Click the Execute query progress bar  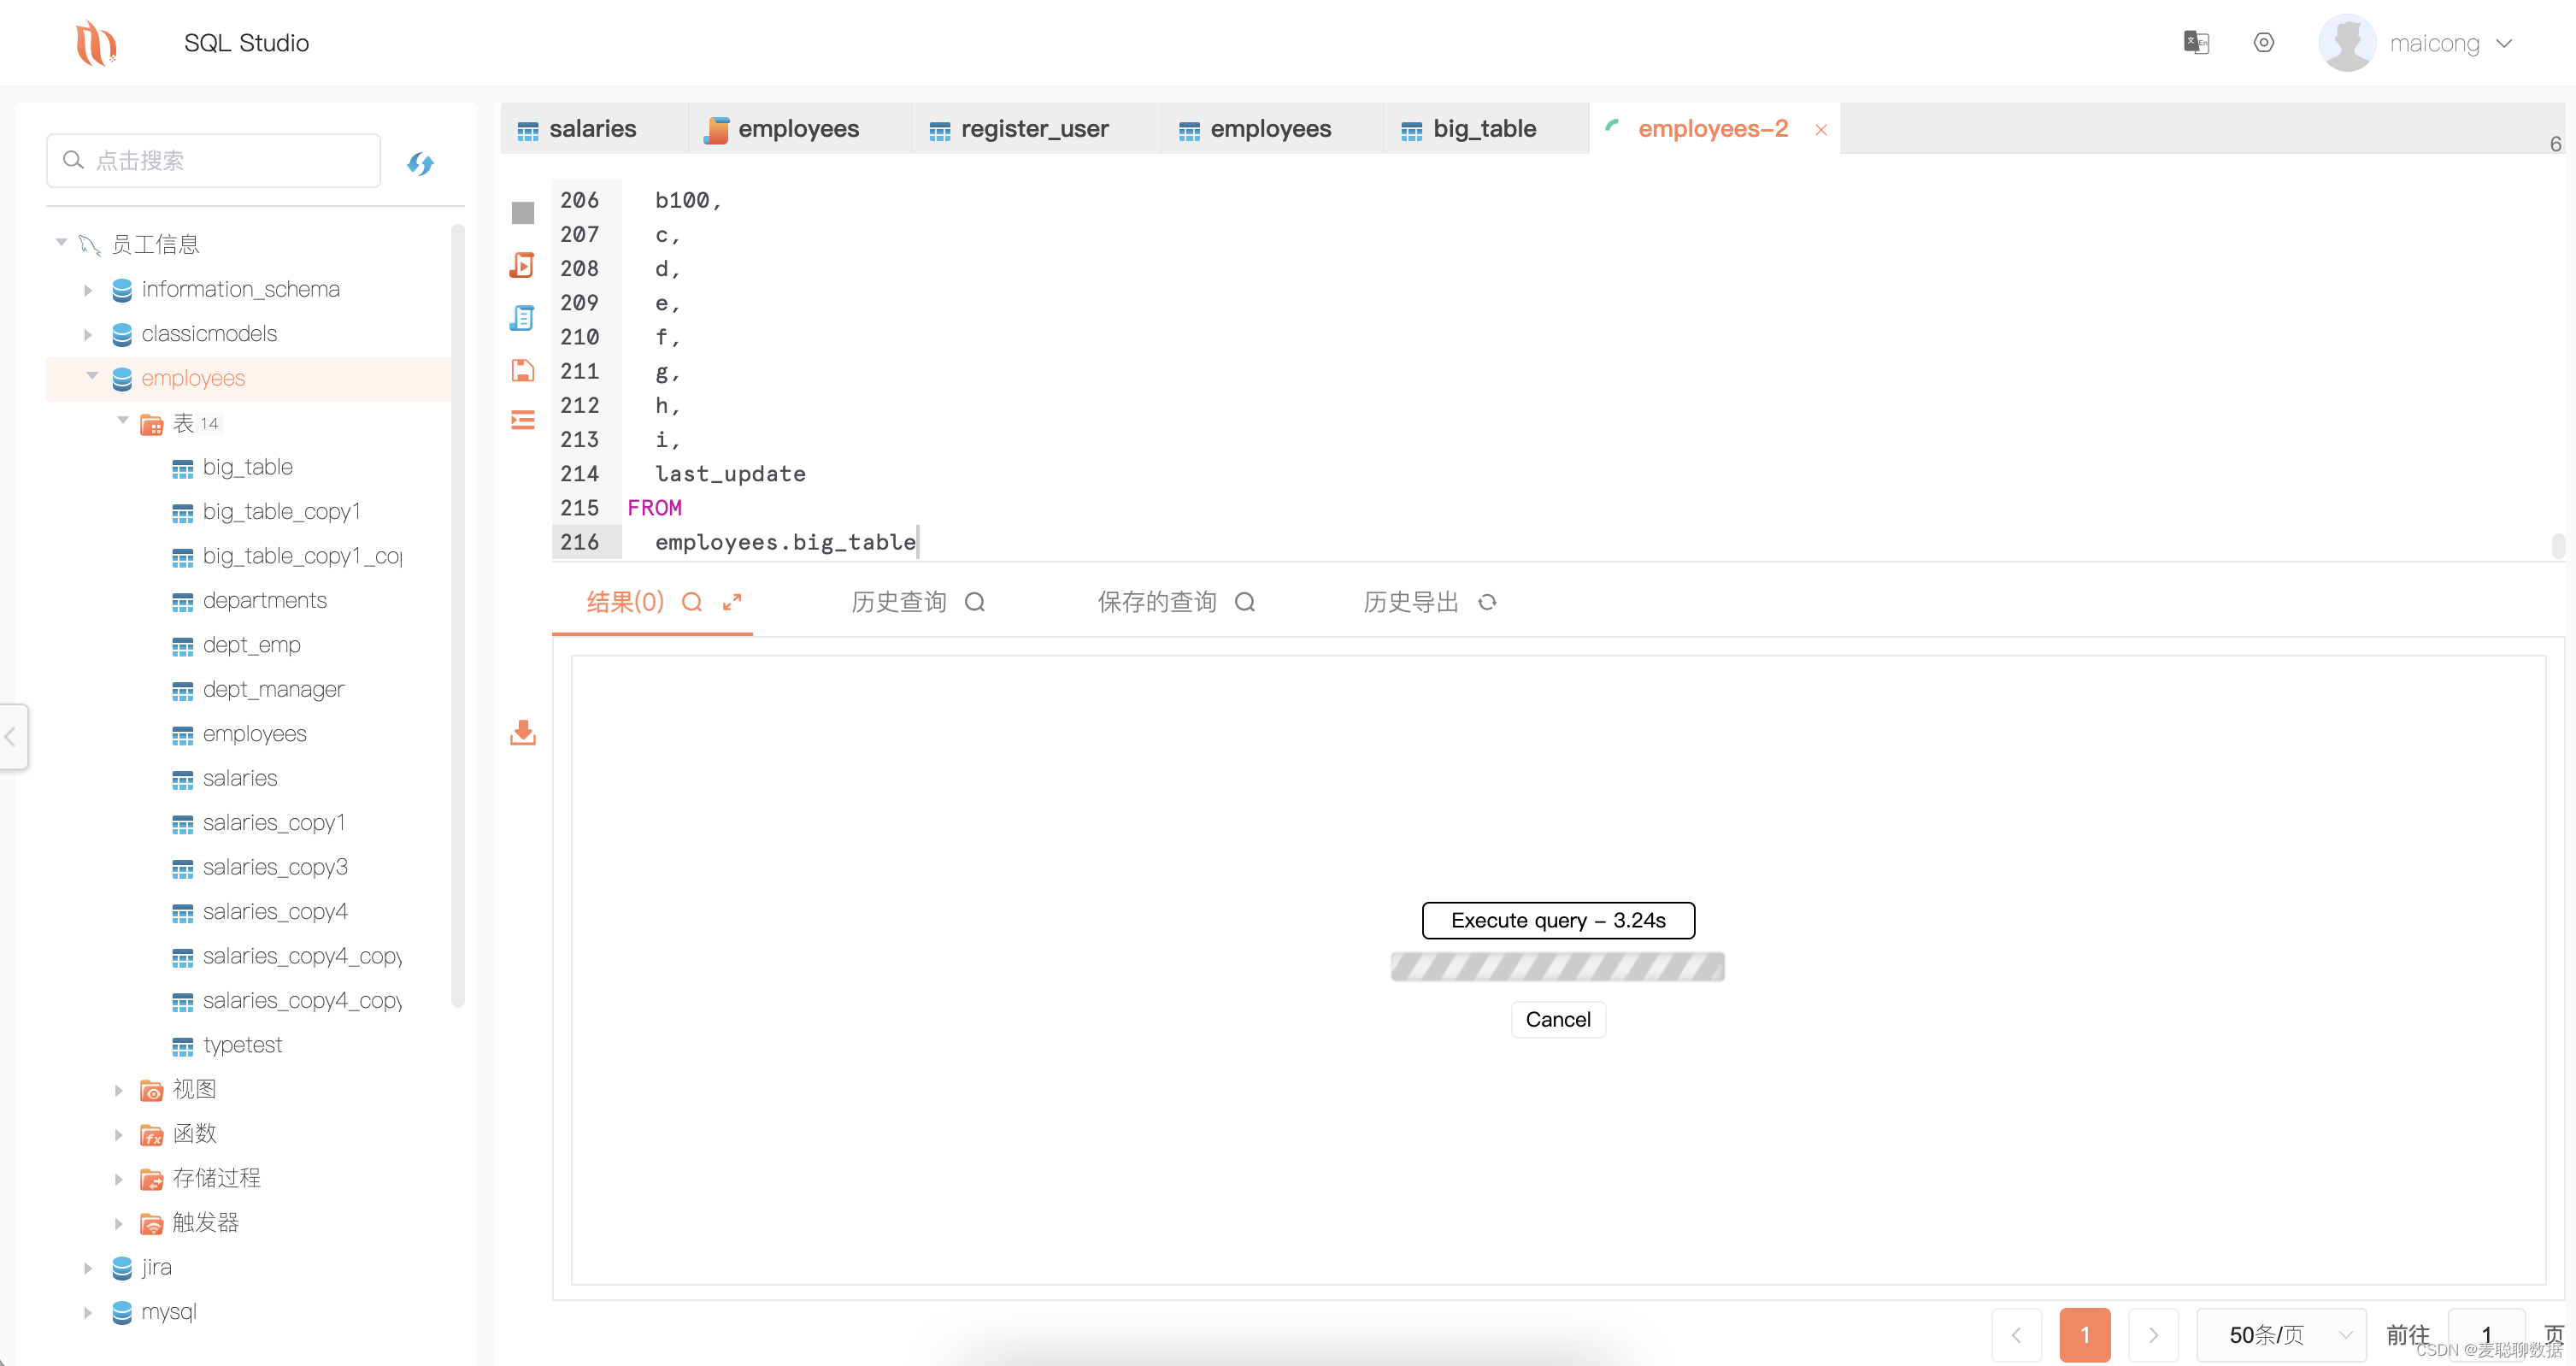1558,966
